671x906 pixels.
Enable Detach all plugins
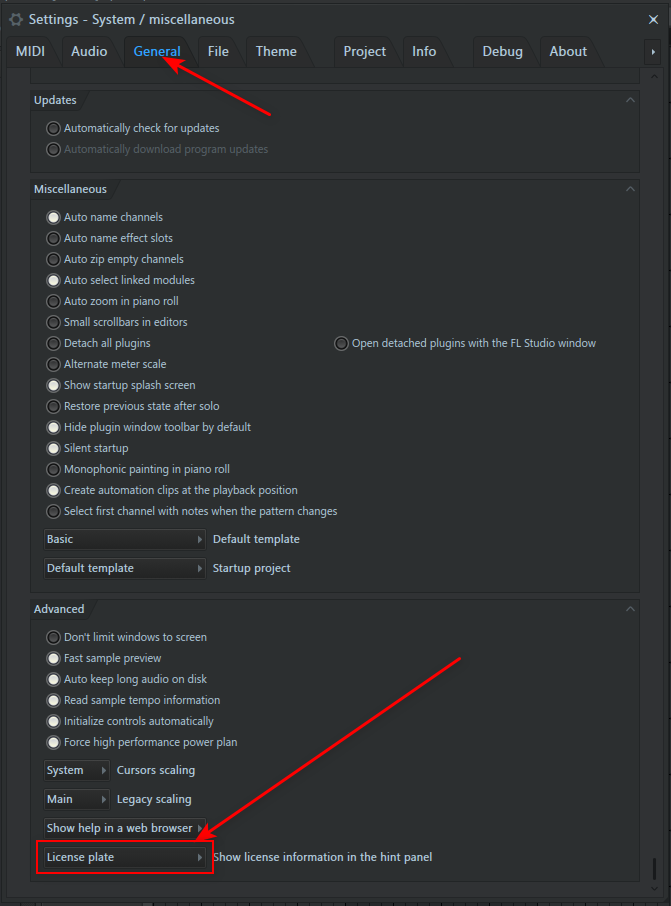pos(54,343)
